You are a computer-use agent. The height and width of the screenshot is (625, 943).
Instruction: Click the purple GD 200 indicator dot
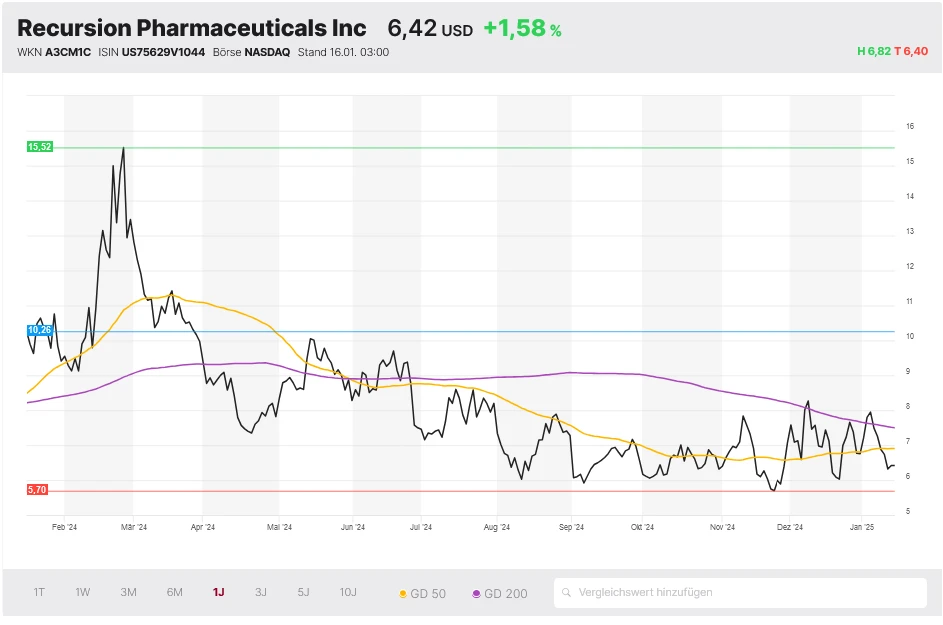click(477, 592)
